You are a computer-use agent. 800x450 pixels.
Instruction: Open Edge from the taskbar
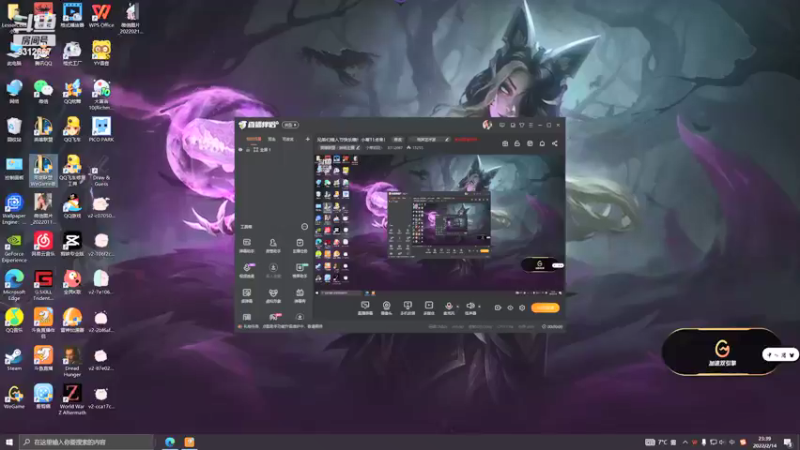point(170,442)
